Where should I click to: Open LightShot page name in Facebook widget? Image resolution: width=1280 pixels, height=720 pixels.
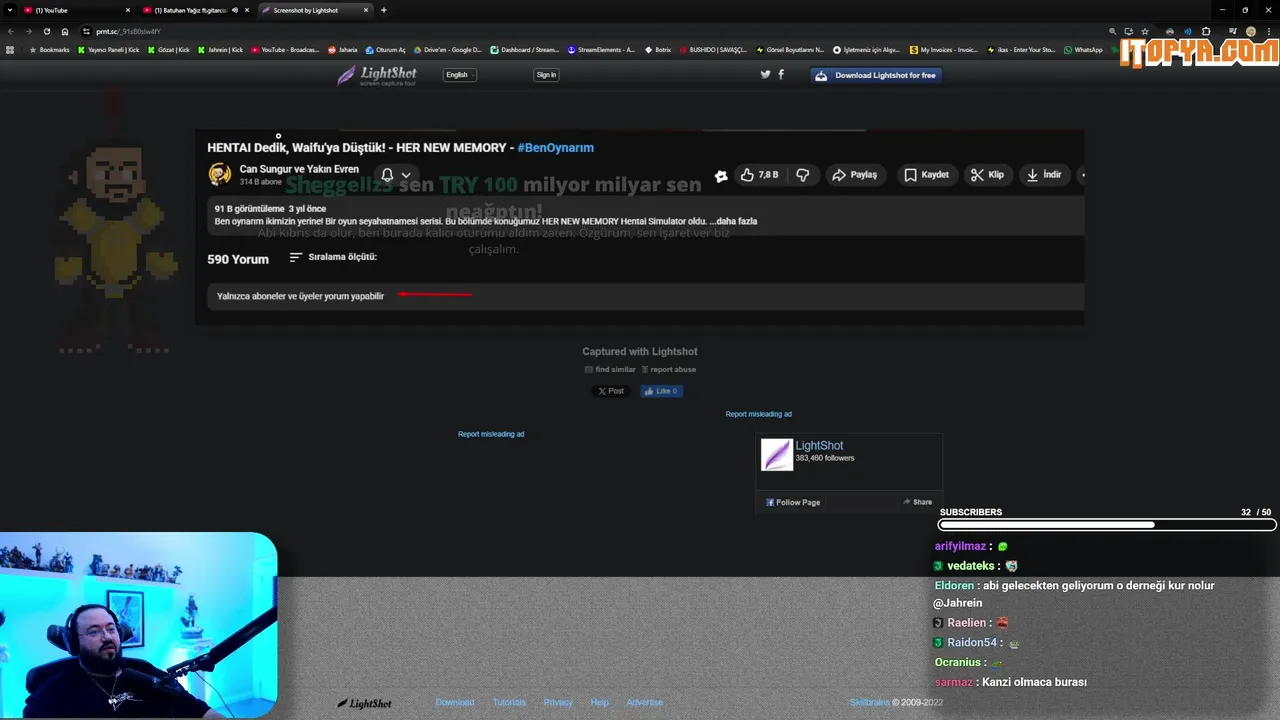click(x=819, y=446)
